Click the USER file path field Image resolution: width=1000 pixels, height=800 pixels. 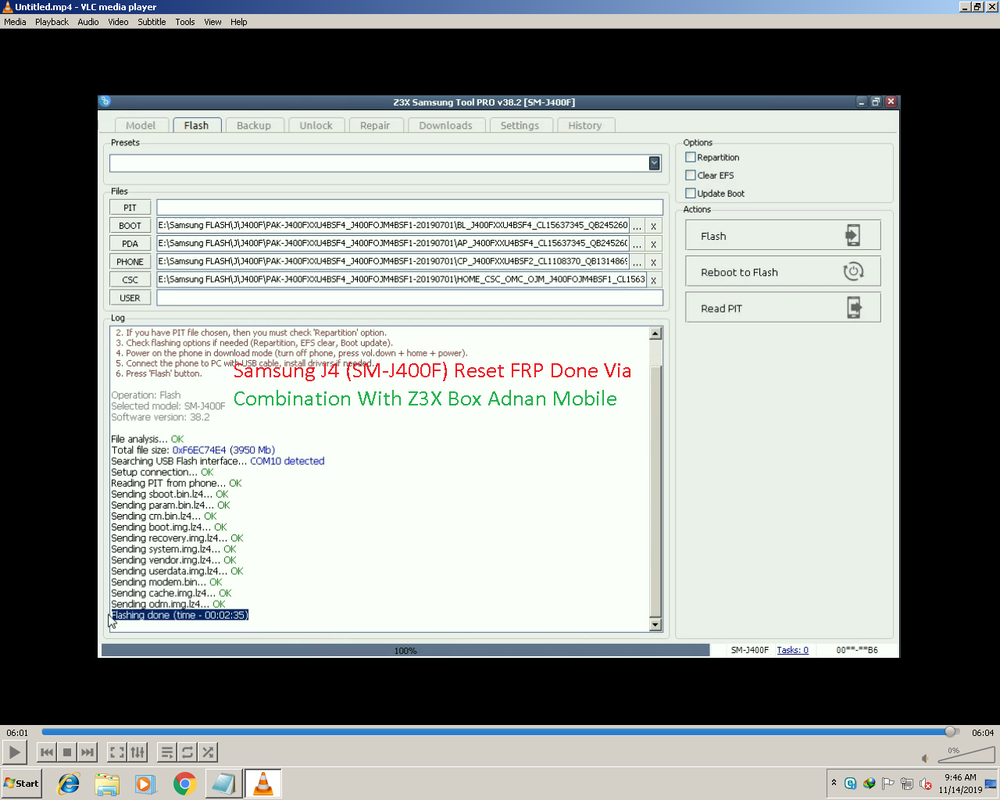(409, 297)
